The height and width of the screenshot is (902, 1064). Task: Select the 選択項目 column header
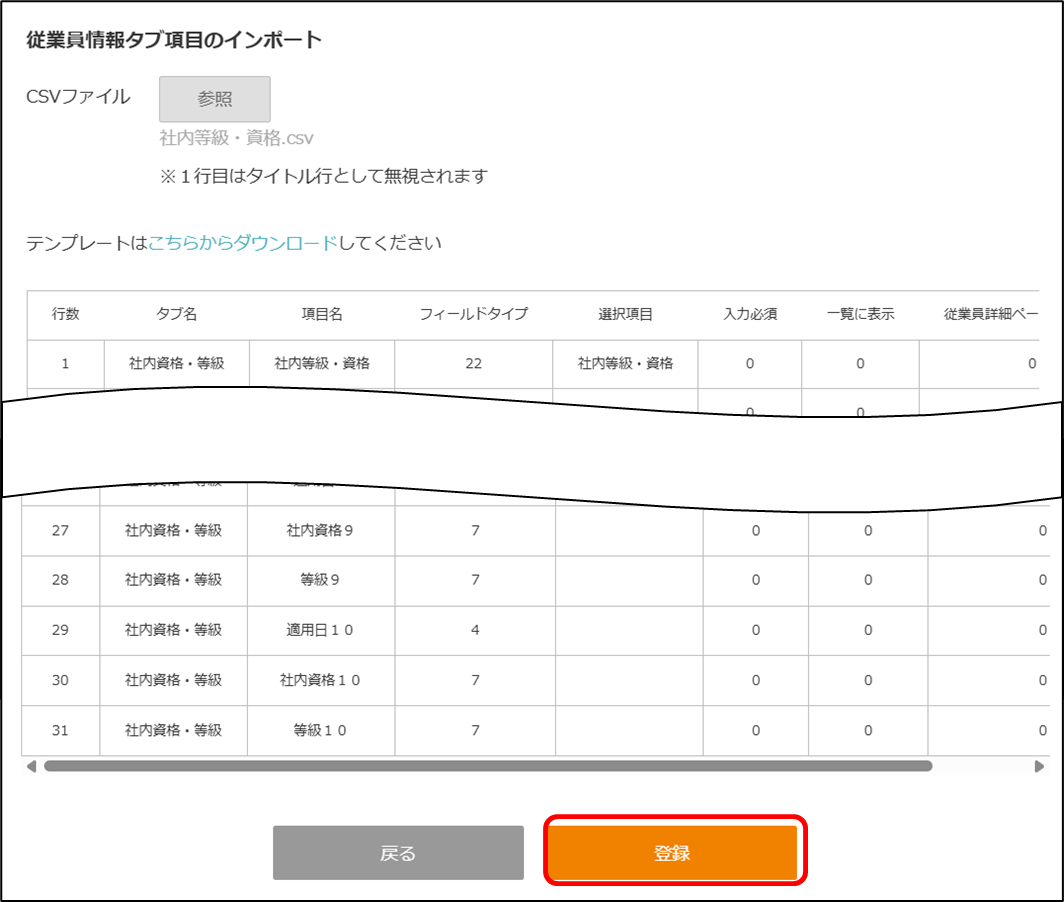[625, 314]
